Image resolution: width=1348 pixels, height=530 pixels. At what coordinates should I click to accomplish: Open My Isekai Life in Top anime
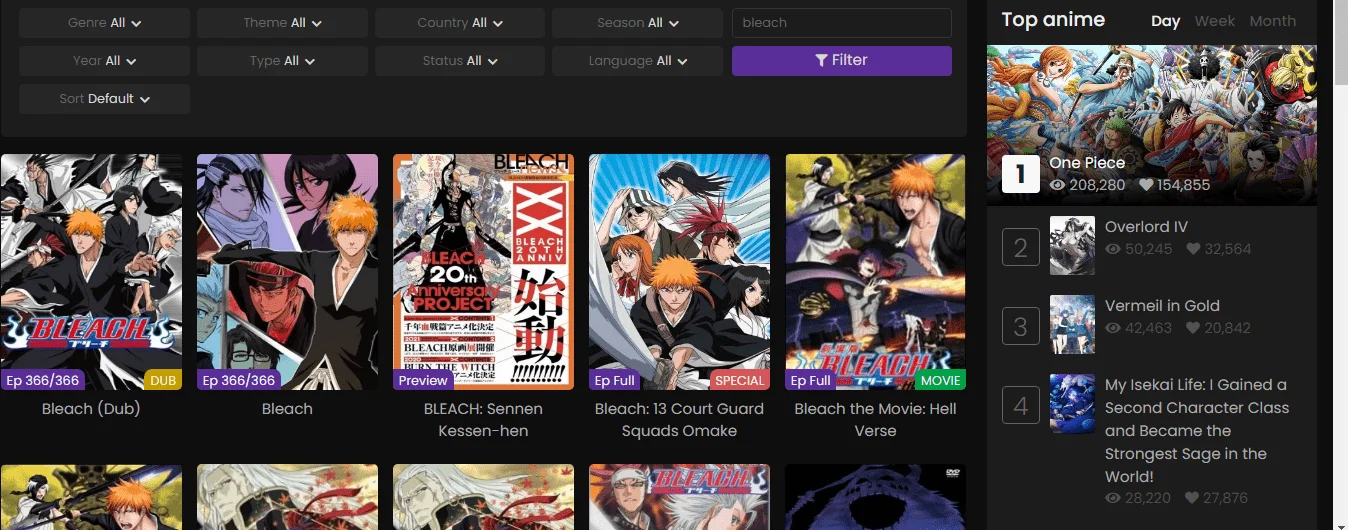(x=1197, y=431)
